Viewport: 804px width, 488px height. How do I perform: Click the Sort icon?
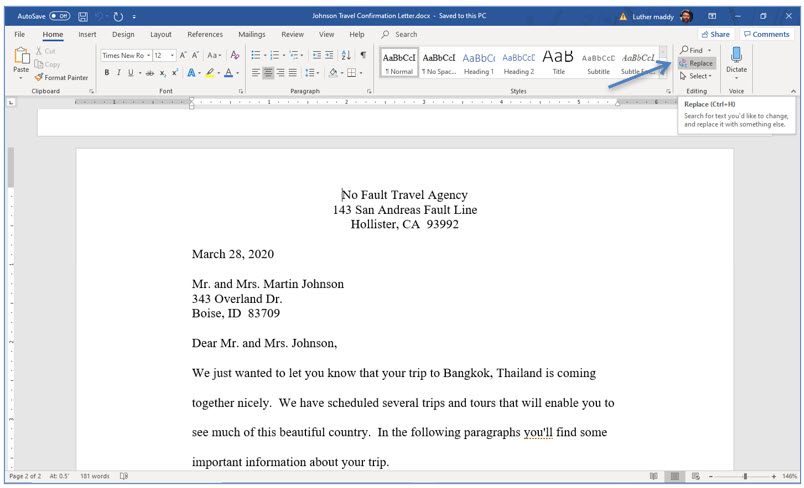346,55
